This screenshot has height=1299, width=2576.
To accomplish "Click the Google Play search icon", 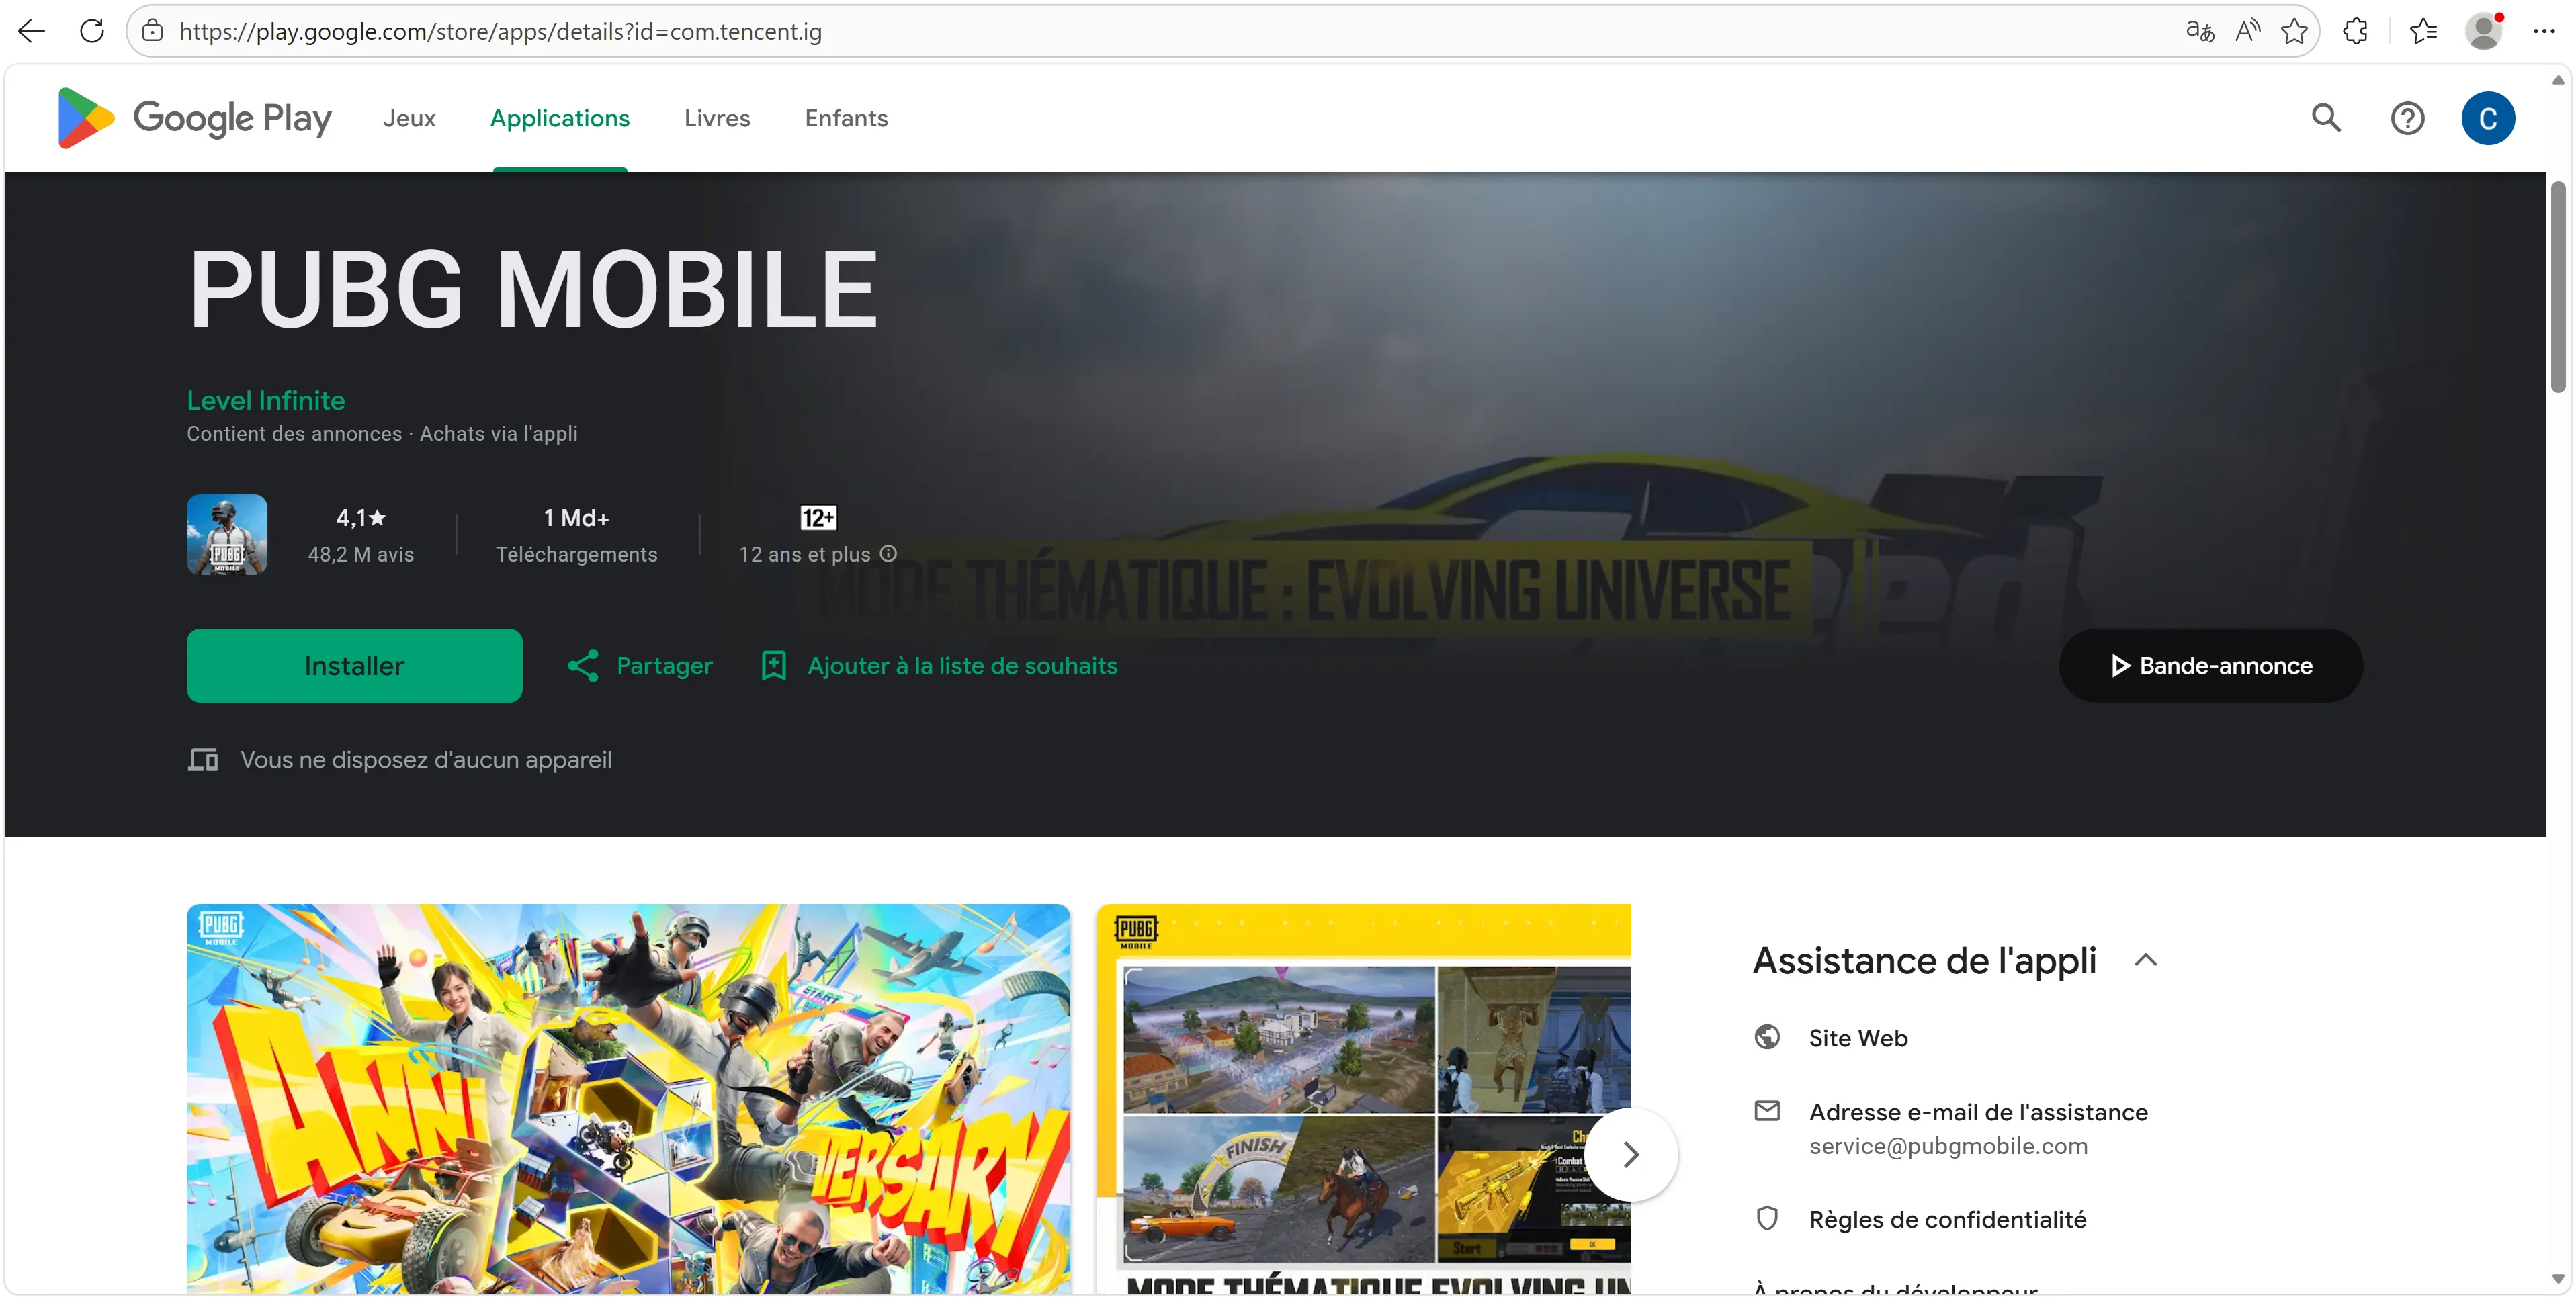I will pyautogui.click(x=2326, y=118).
